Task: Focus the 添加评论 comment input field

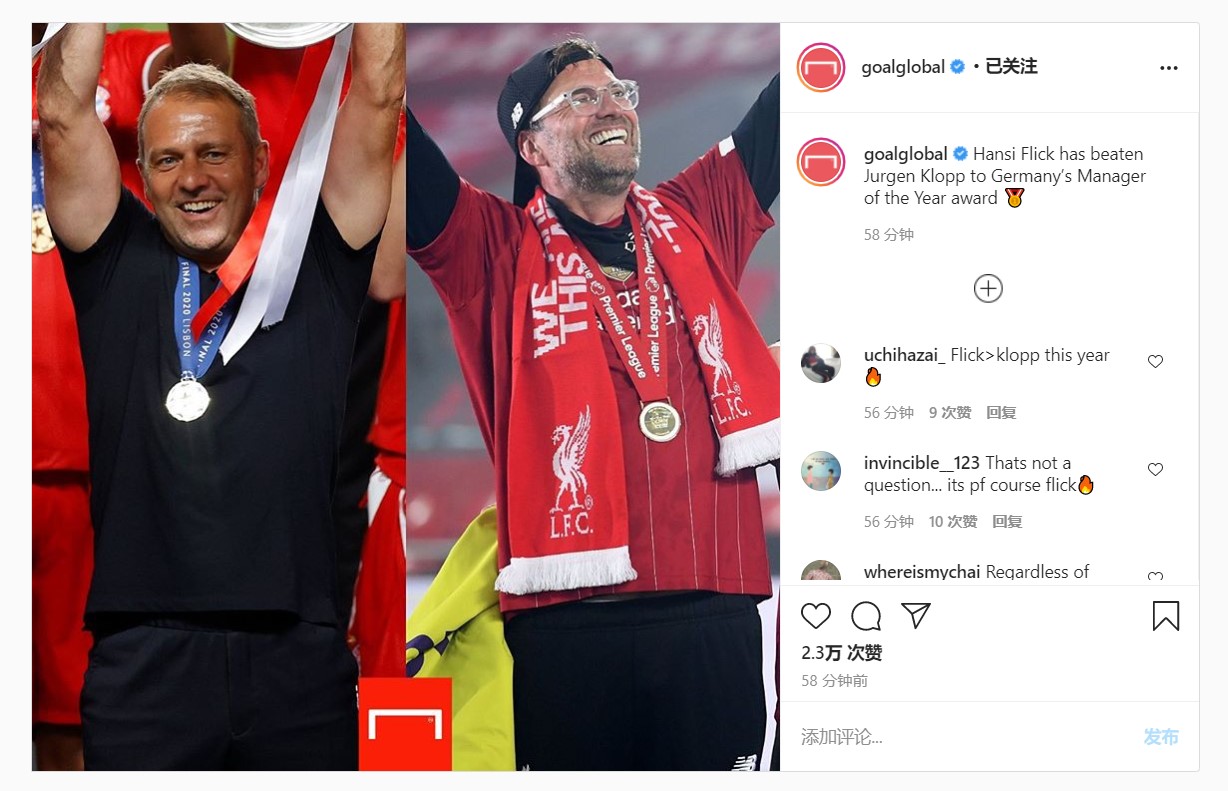Action: 965,737
